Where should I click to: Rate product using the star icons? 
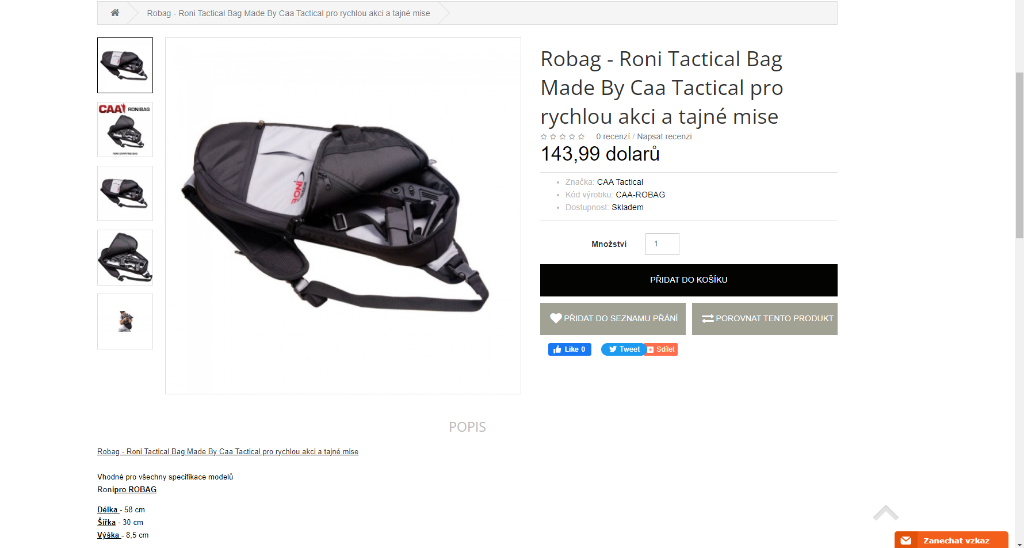coord(562,137)
